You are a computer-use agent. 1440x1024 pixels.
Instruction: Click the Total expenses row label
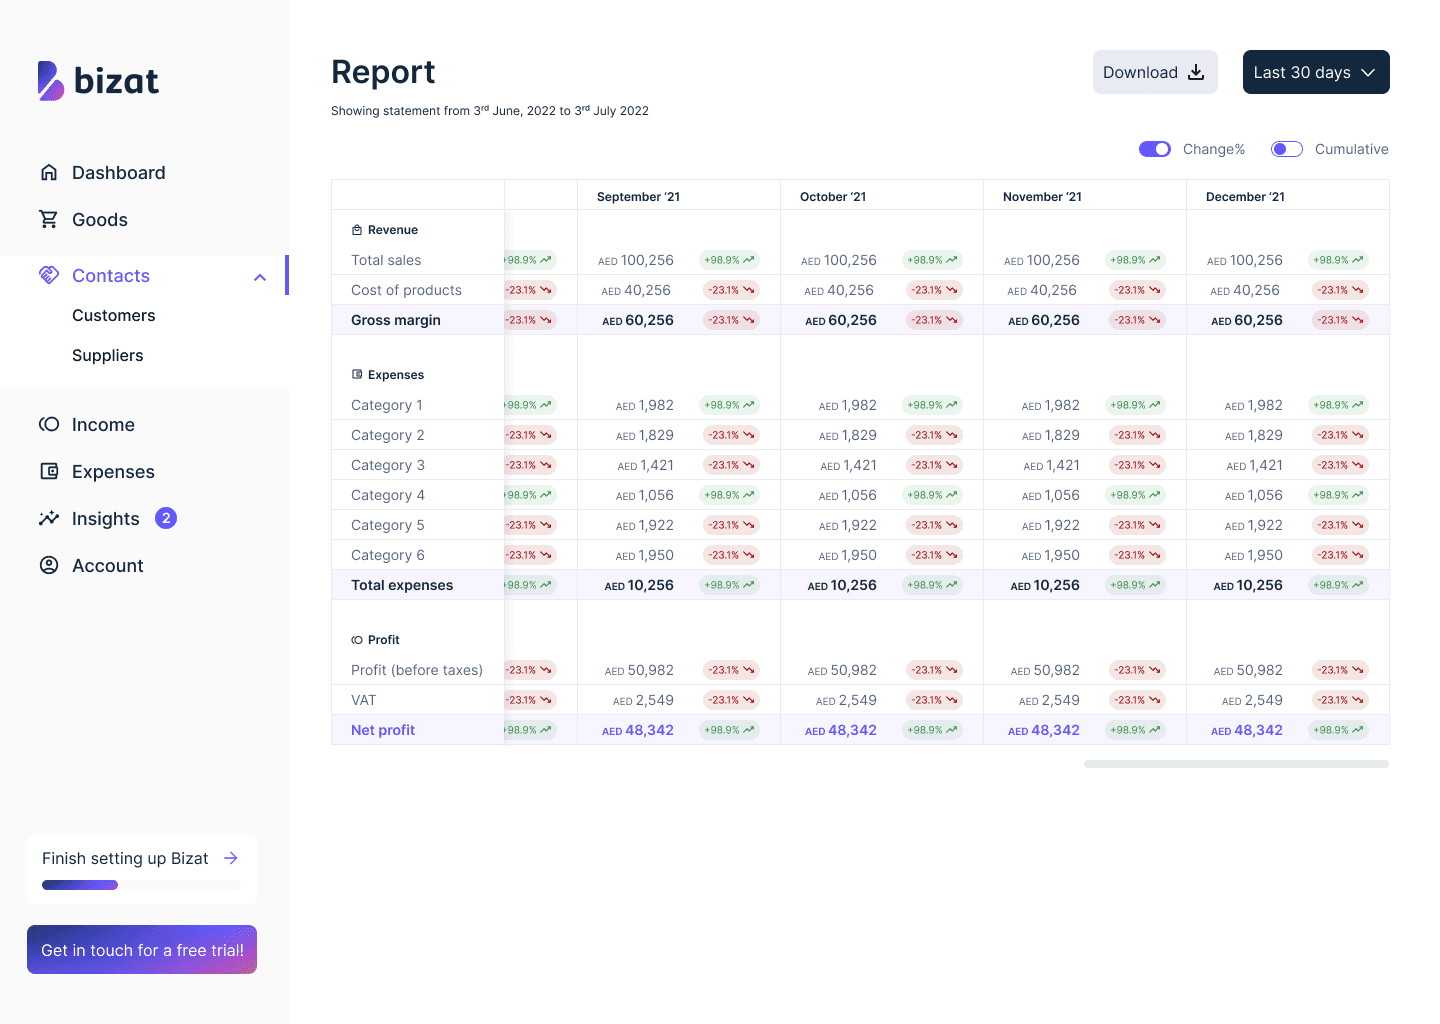point(402,585)
